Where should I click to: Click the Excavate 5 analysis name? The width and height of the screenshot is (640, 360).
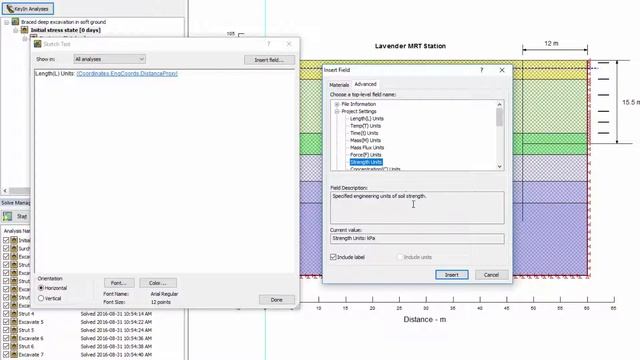[x=31, y=322]
